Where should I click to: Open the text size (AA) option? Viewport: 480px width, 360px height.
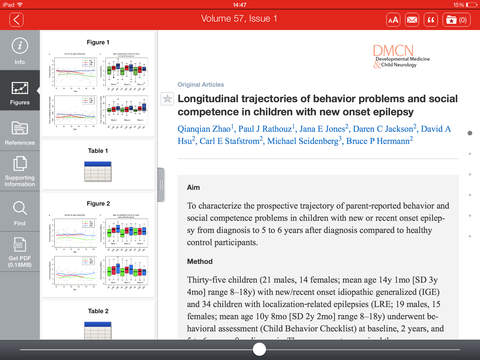click(x=393, y=20)
